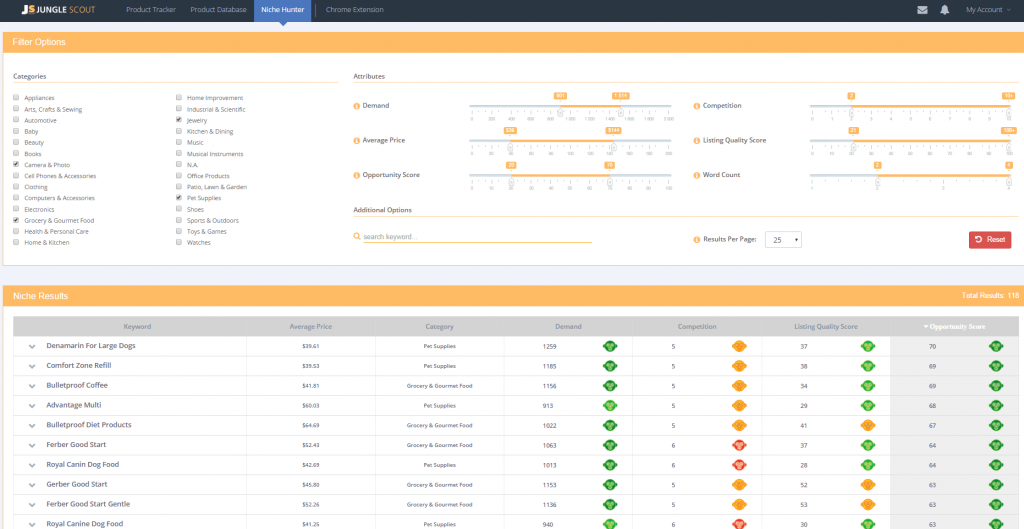Click the opportunity monkey icon for Advantage Multi
The height and width of the screenshot is (529, 1024).
coord(996,406)
